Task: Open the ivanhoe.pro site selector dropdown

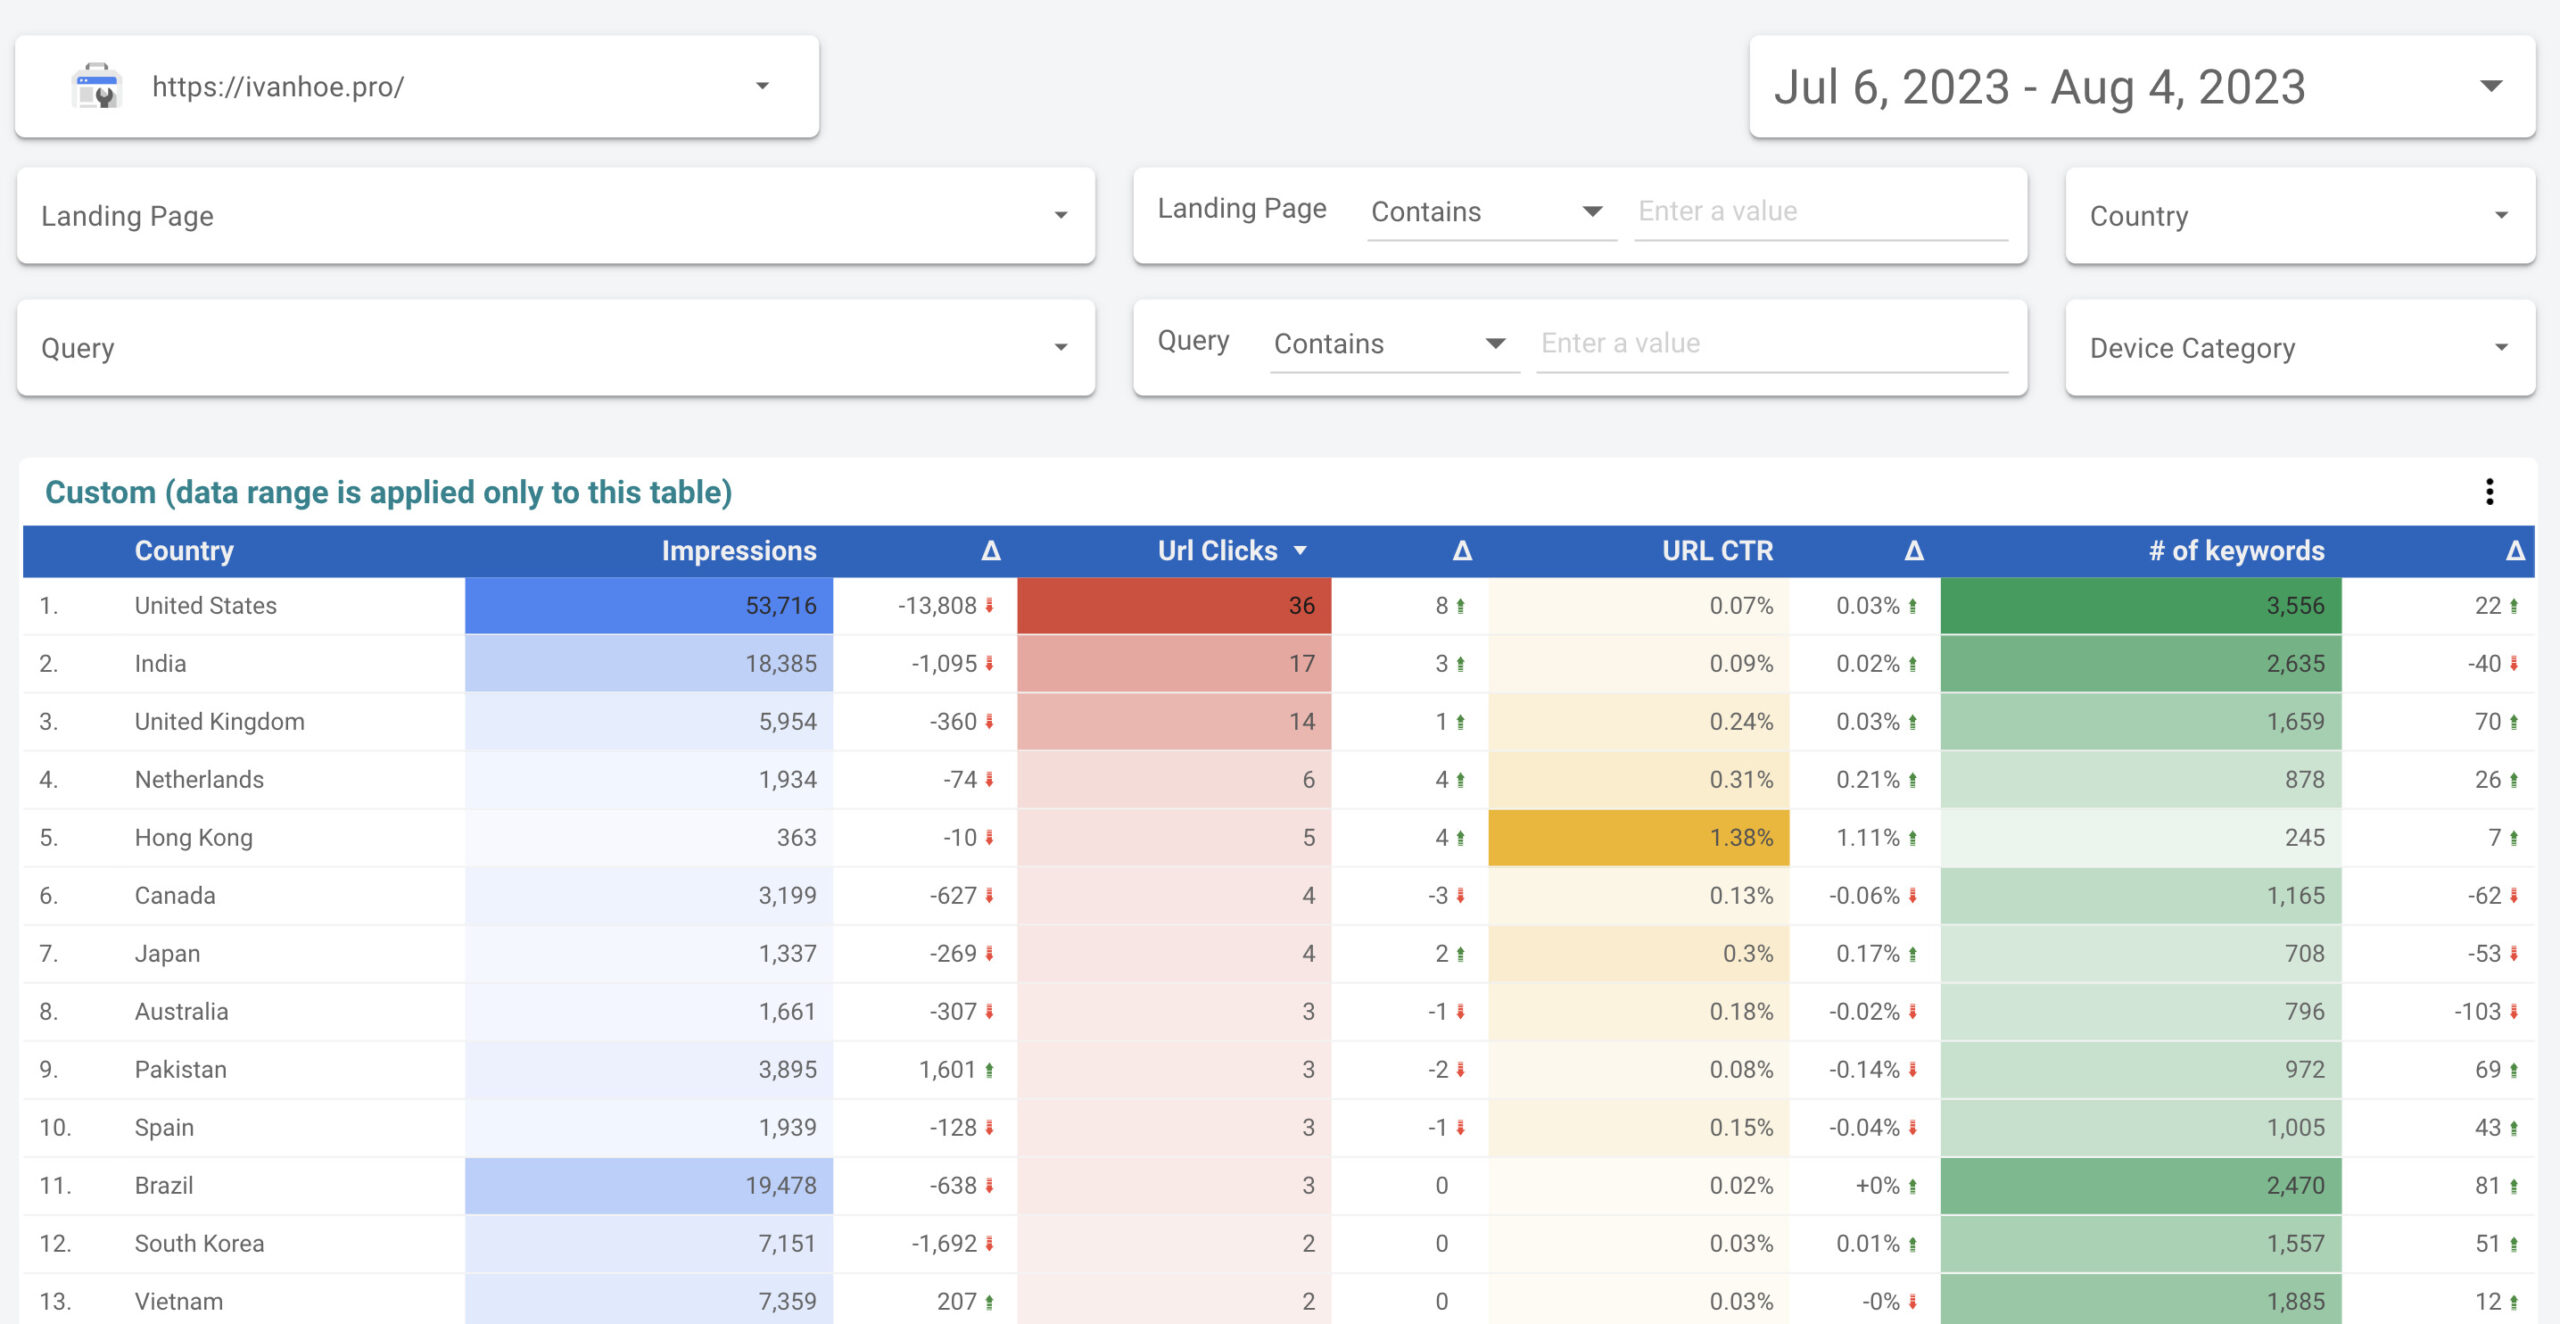Action: pyautogui.click(x=762, y=87)
